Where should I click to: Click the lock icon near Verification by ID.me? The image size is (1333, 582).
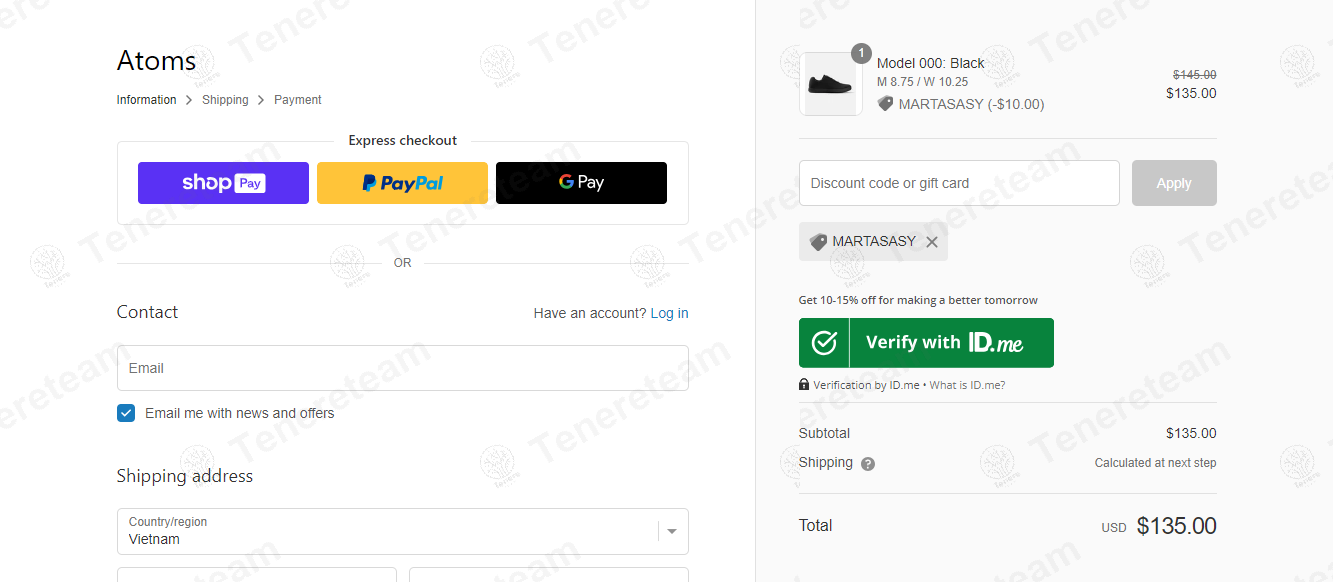(x=804, y=385)
